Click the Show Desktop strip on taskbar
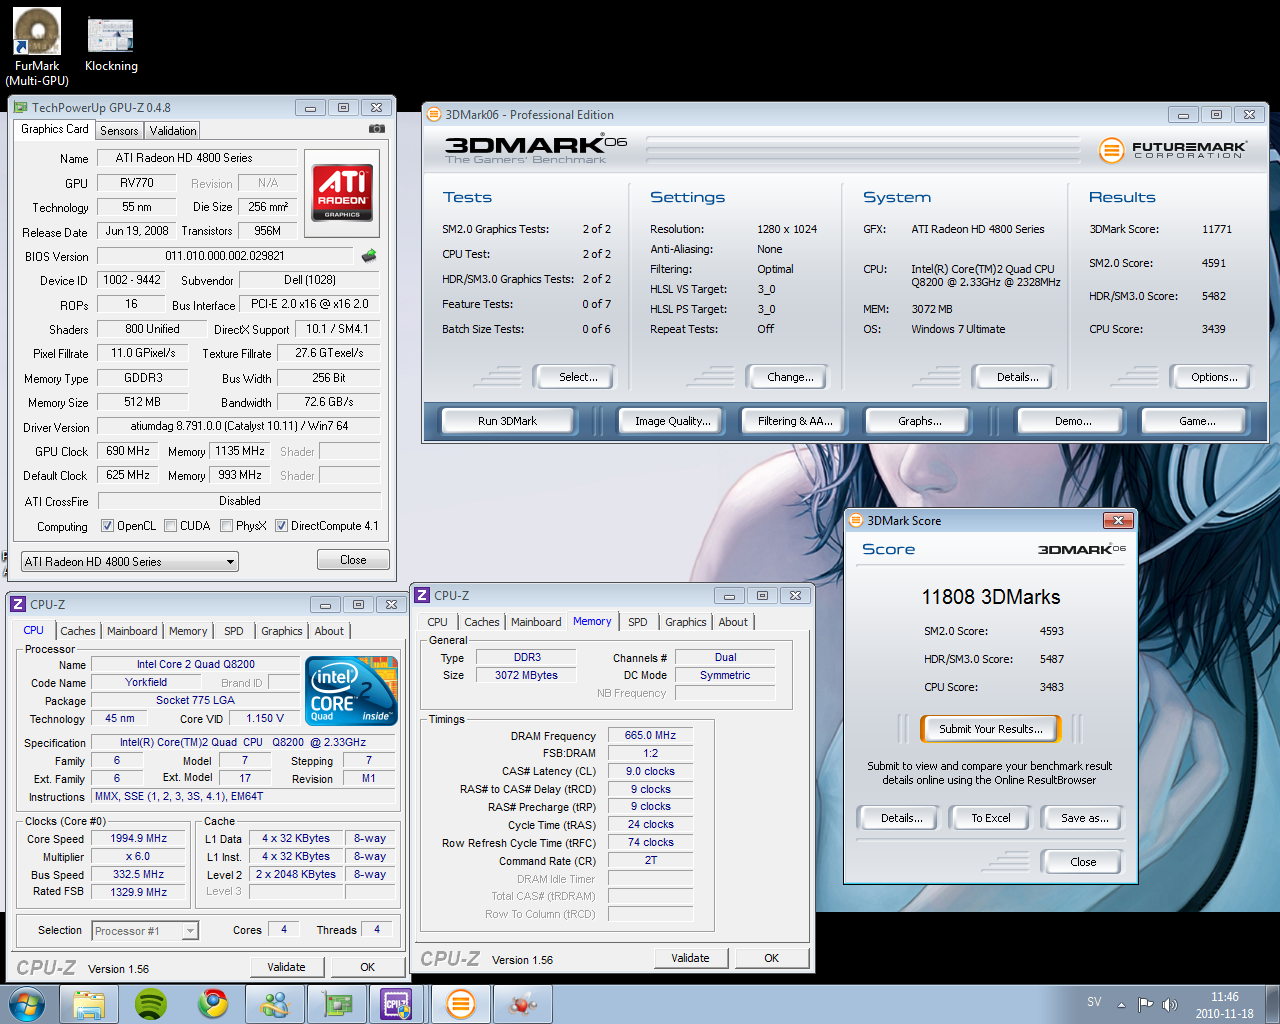The width and height of the screenshot is (1280, 1024). [x=1272, y=1004]
